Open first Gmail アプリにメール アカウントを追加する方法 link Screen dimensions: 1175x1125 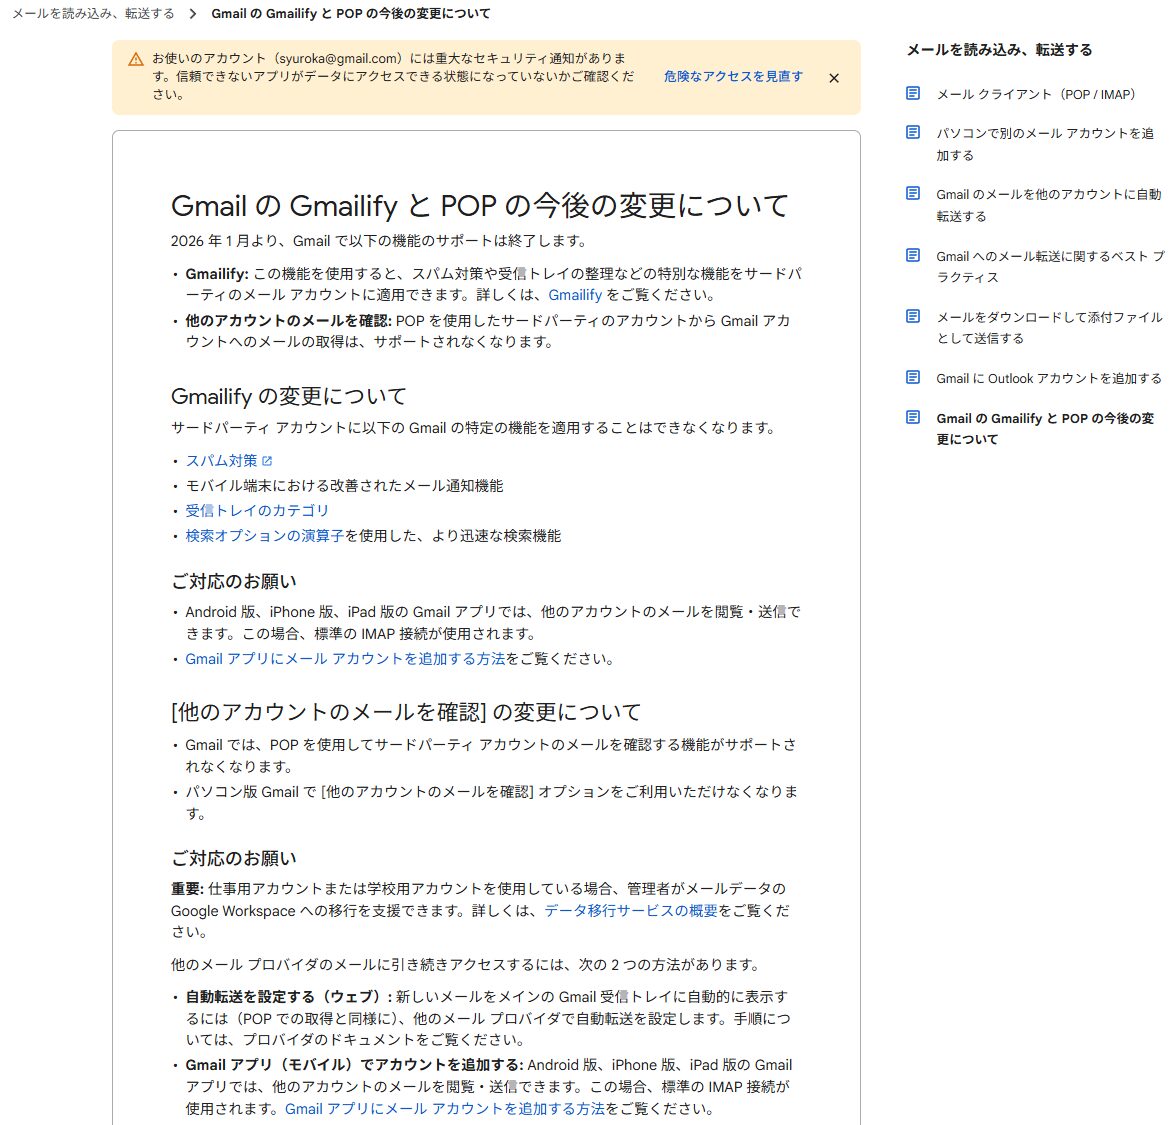[x=345, y=659]
